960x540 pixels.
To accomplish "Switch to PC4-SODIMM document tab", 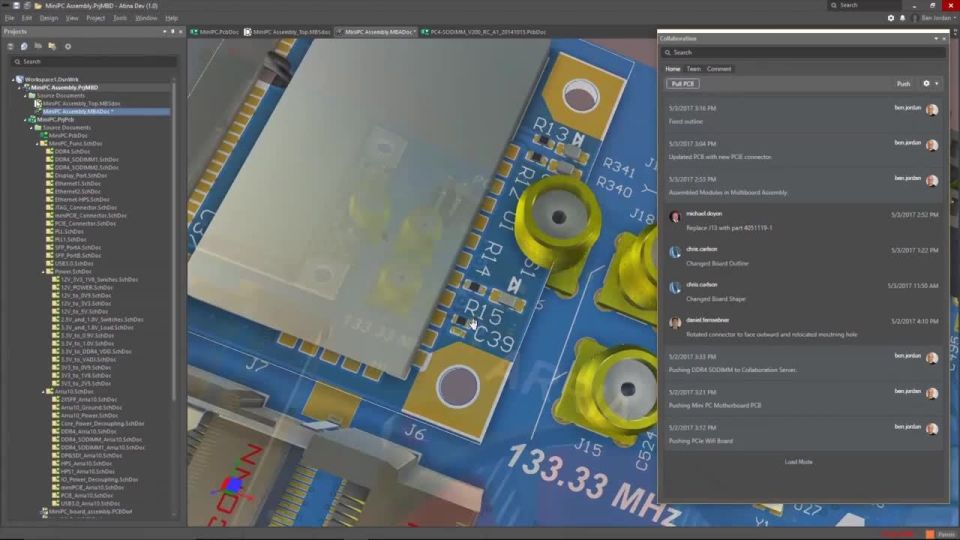I will (x=484, y=32).
